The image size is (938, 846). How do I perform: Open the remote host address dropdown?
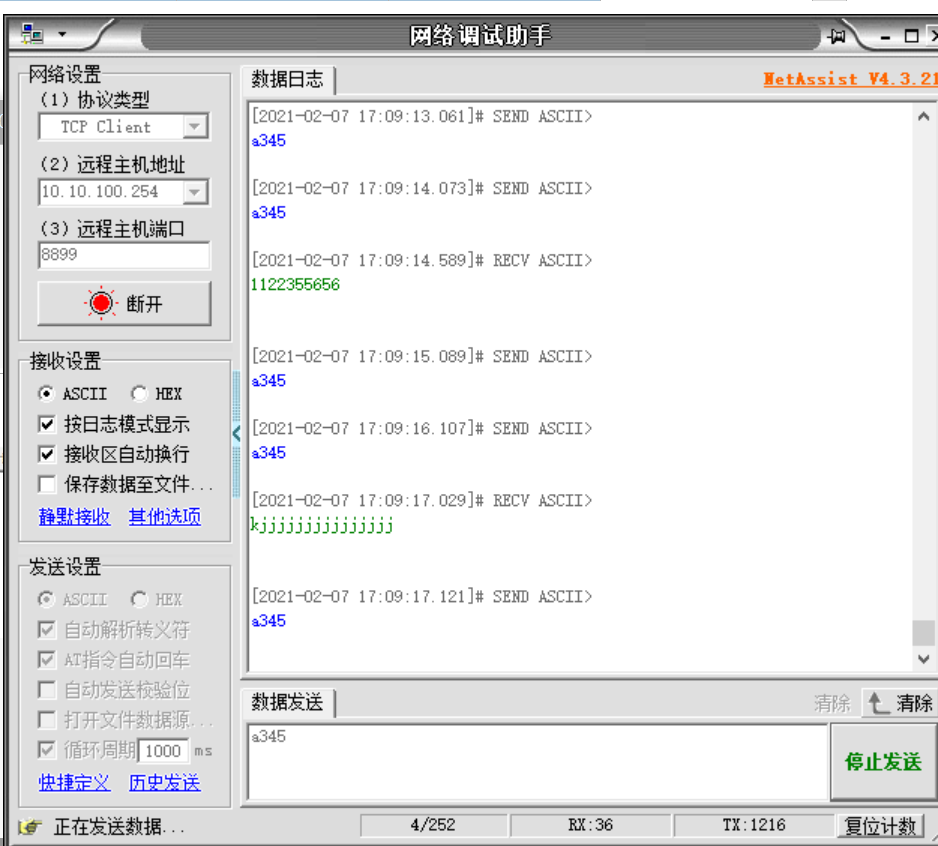tap(195, 191)
